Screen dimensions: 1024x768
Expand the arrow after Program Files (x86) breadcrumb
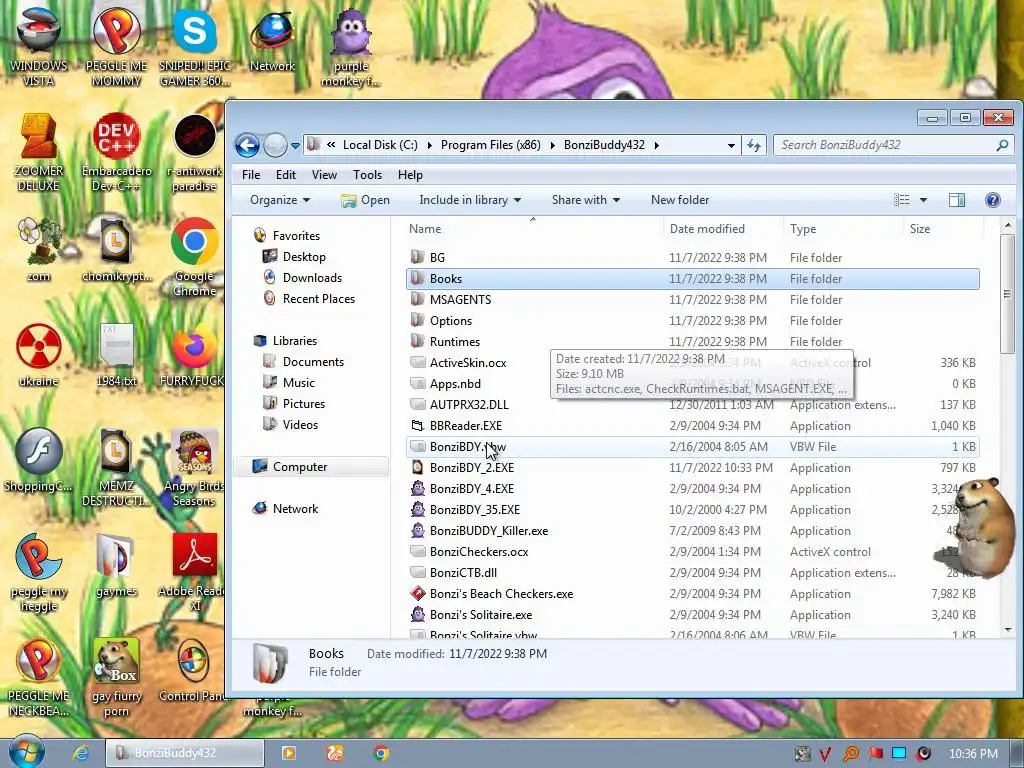coord(552,145)
